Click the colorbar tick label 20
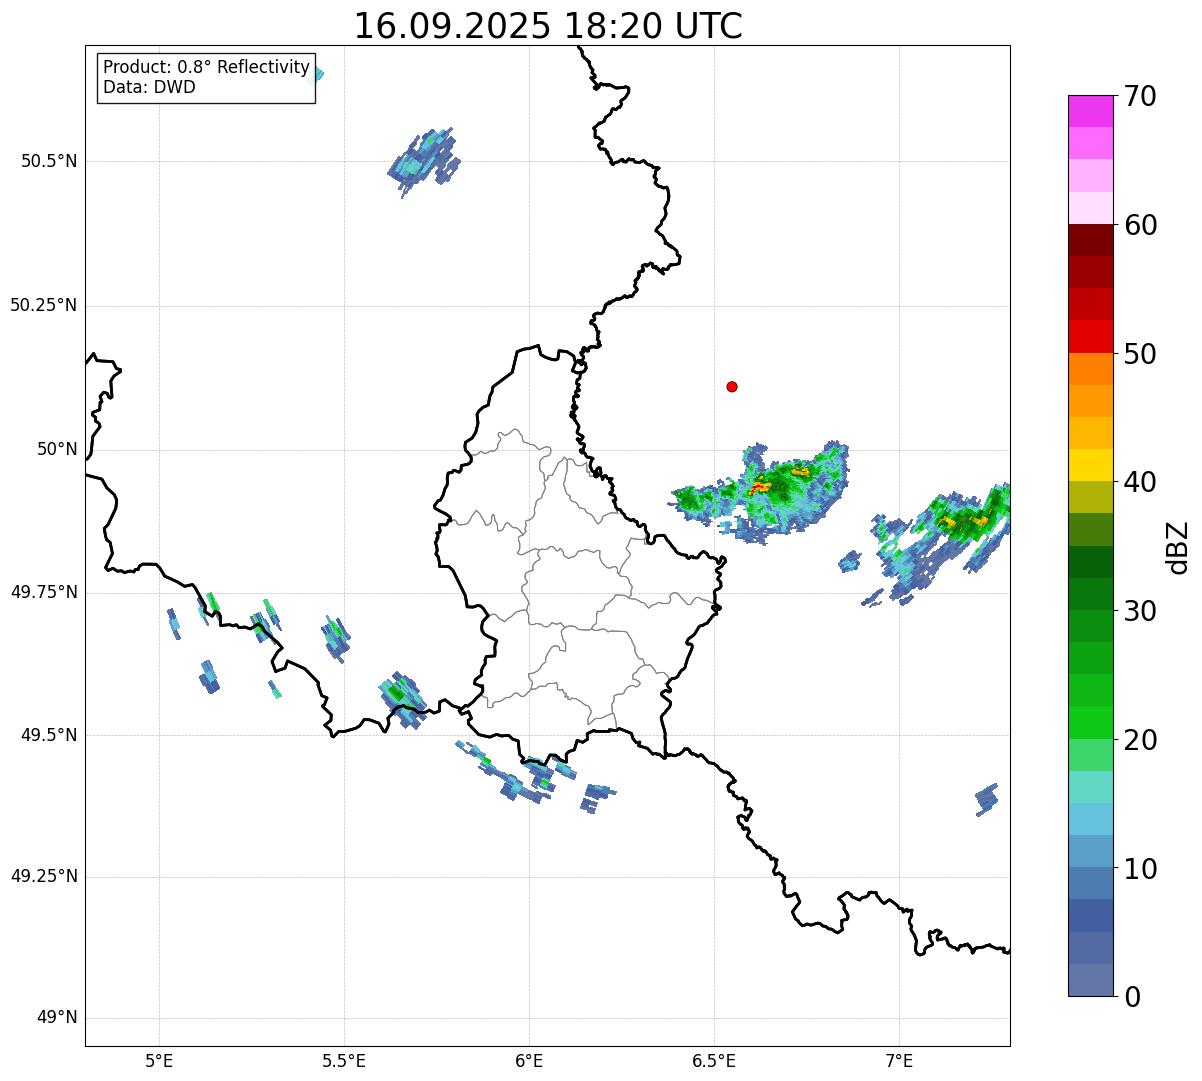This screenshot has height=1081, width=1202. [x=1140, y=740]
